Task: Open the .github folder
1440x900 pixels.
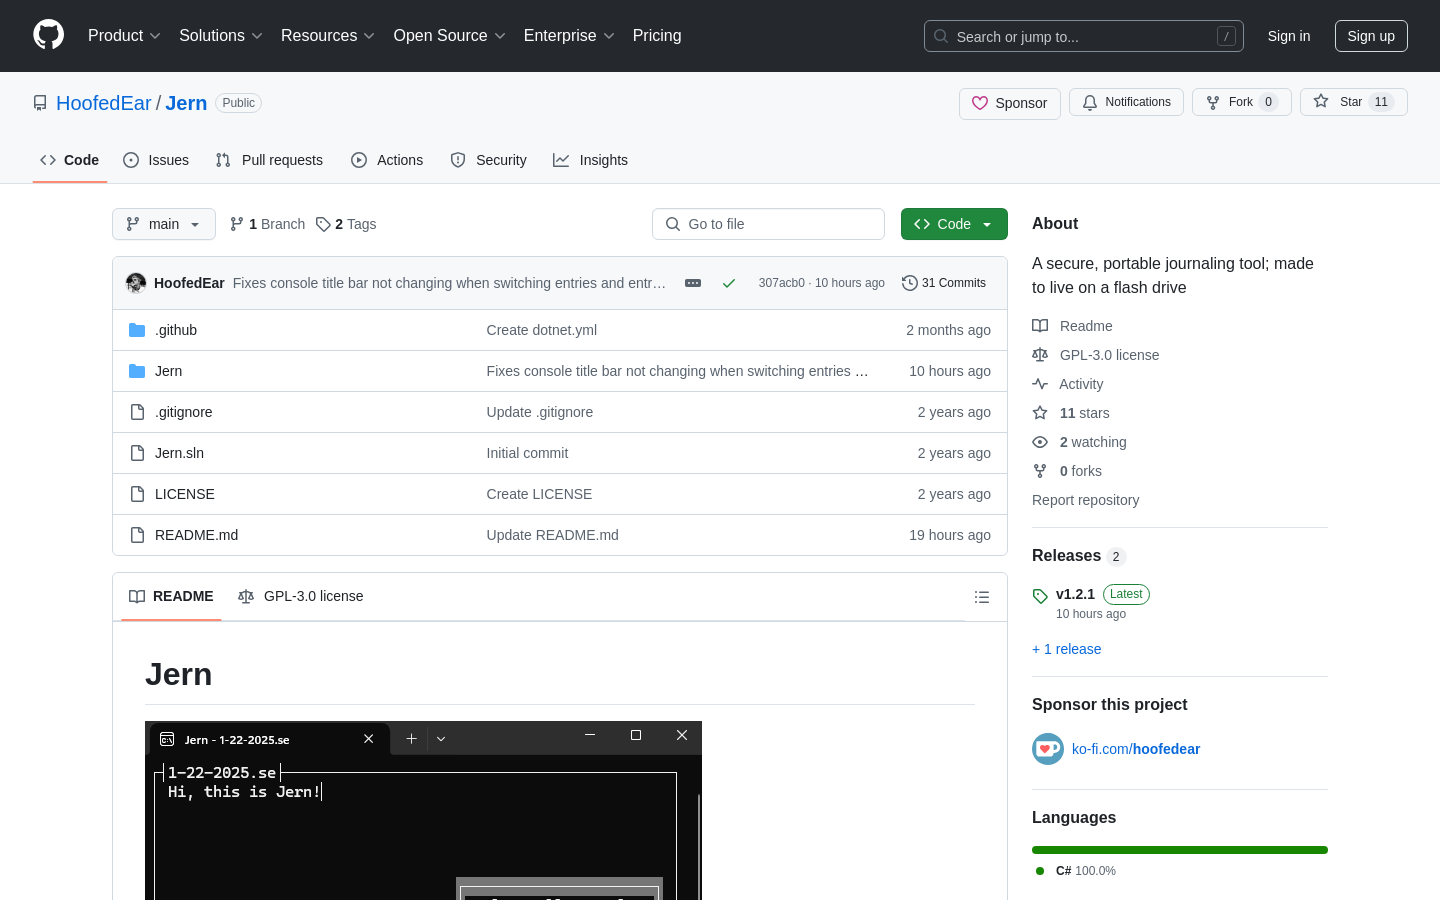Action: [x=176, y=330]
